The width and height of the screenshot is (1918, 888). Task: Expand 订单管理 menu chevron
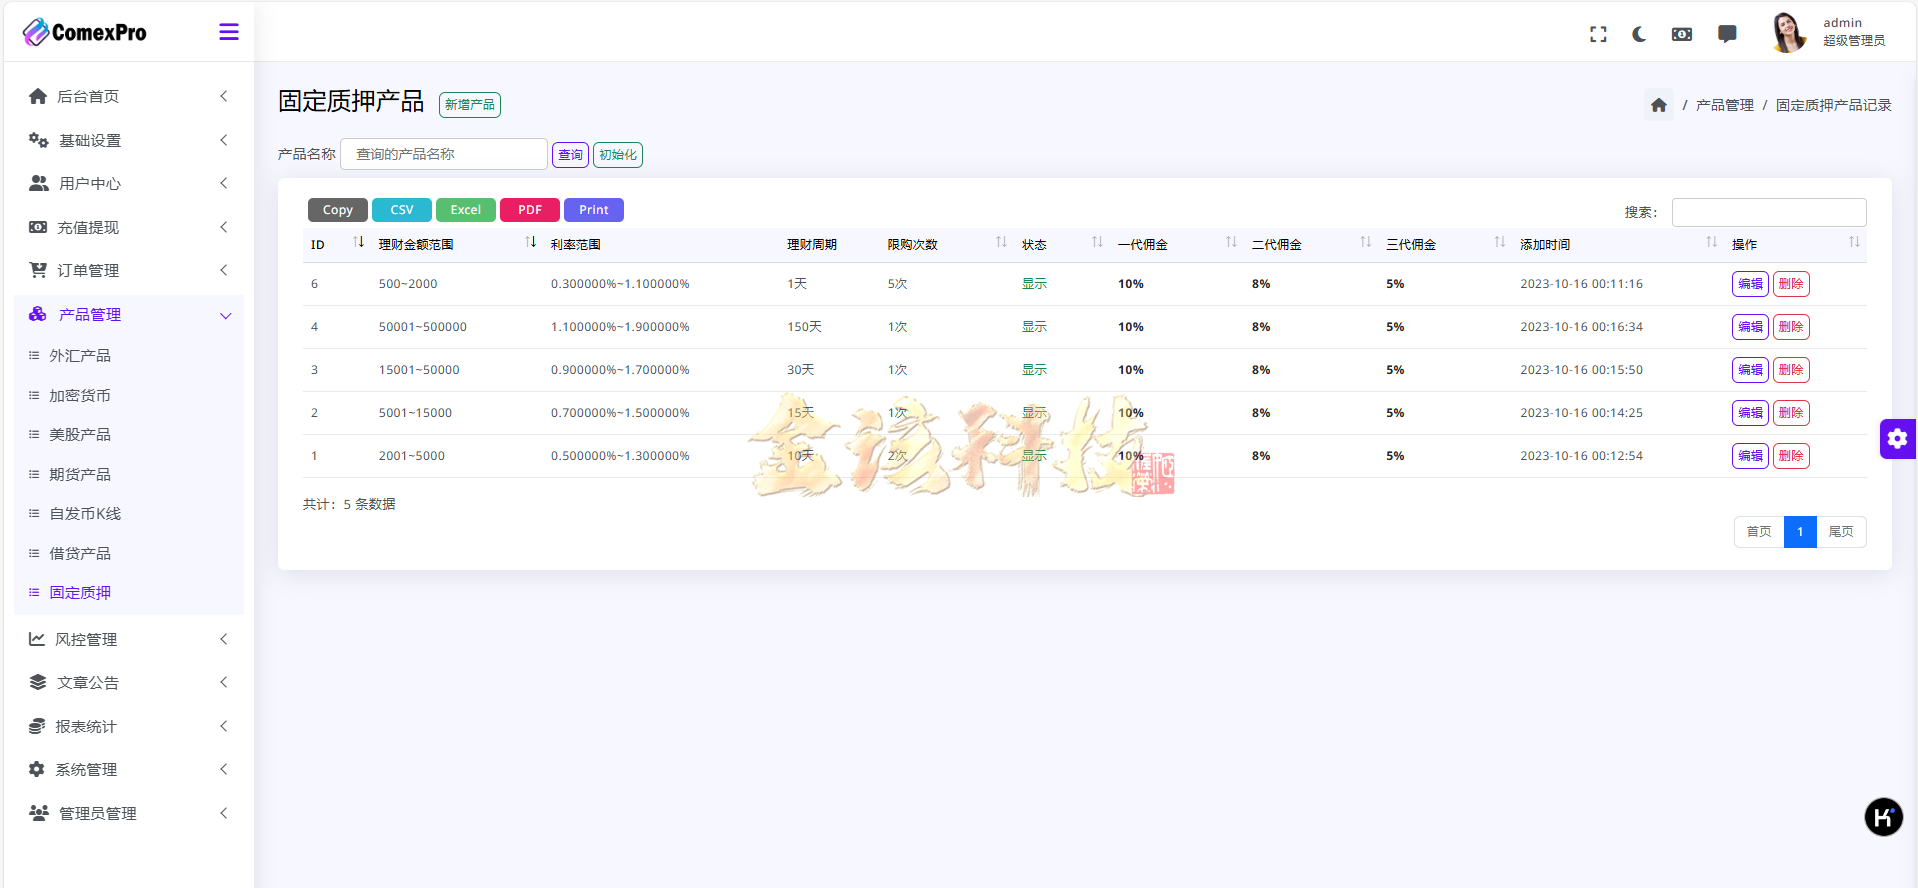(224, 270)
